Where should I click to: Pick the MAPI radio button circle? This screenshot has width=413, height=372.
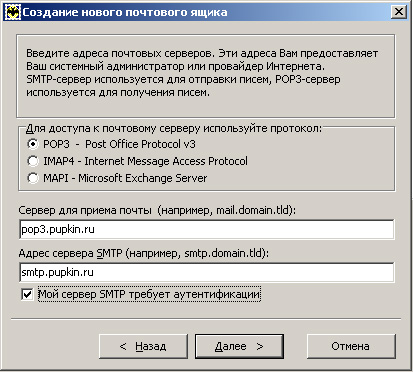click(33, 178)
